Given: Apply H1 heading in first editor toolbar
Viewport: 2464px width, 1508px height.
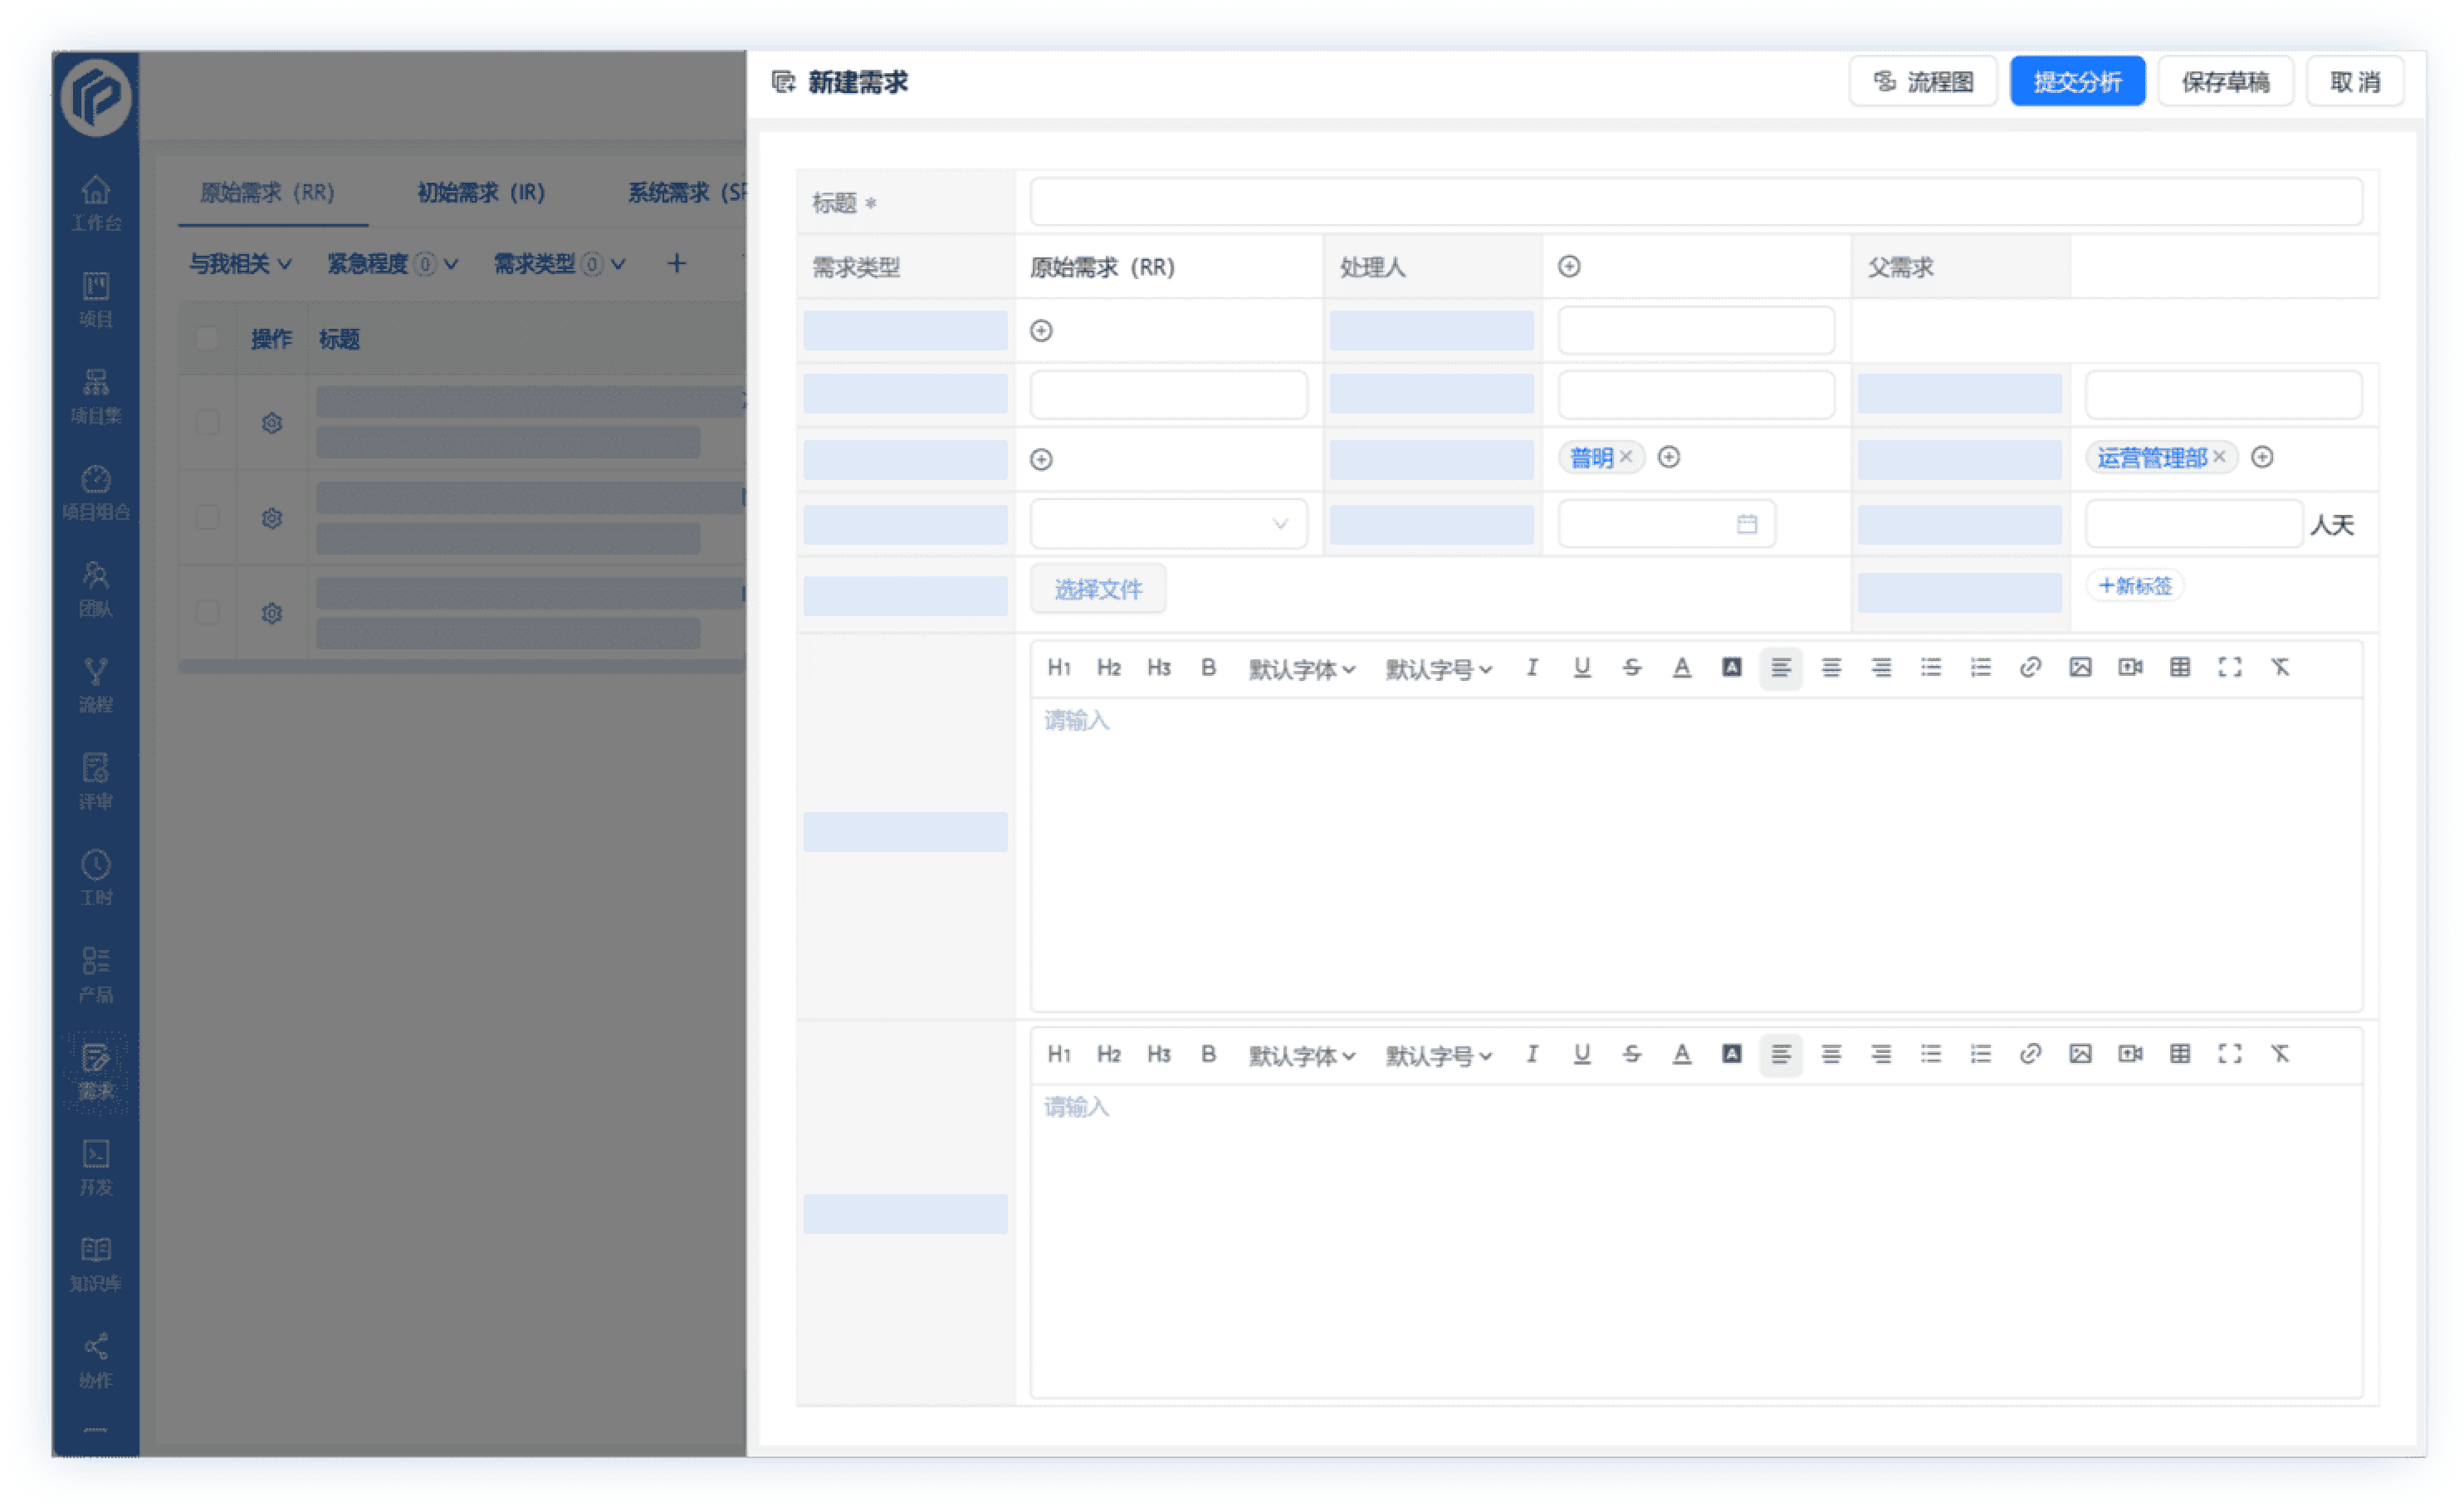Looking at the screenshot, I should (x=1059, y=668).
